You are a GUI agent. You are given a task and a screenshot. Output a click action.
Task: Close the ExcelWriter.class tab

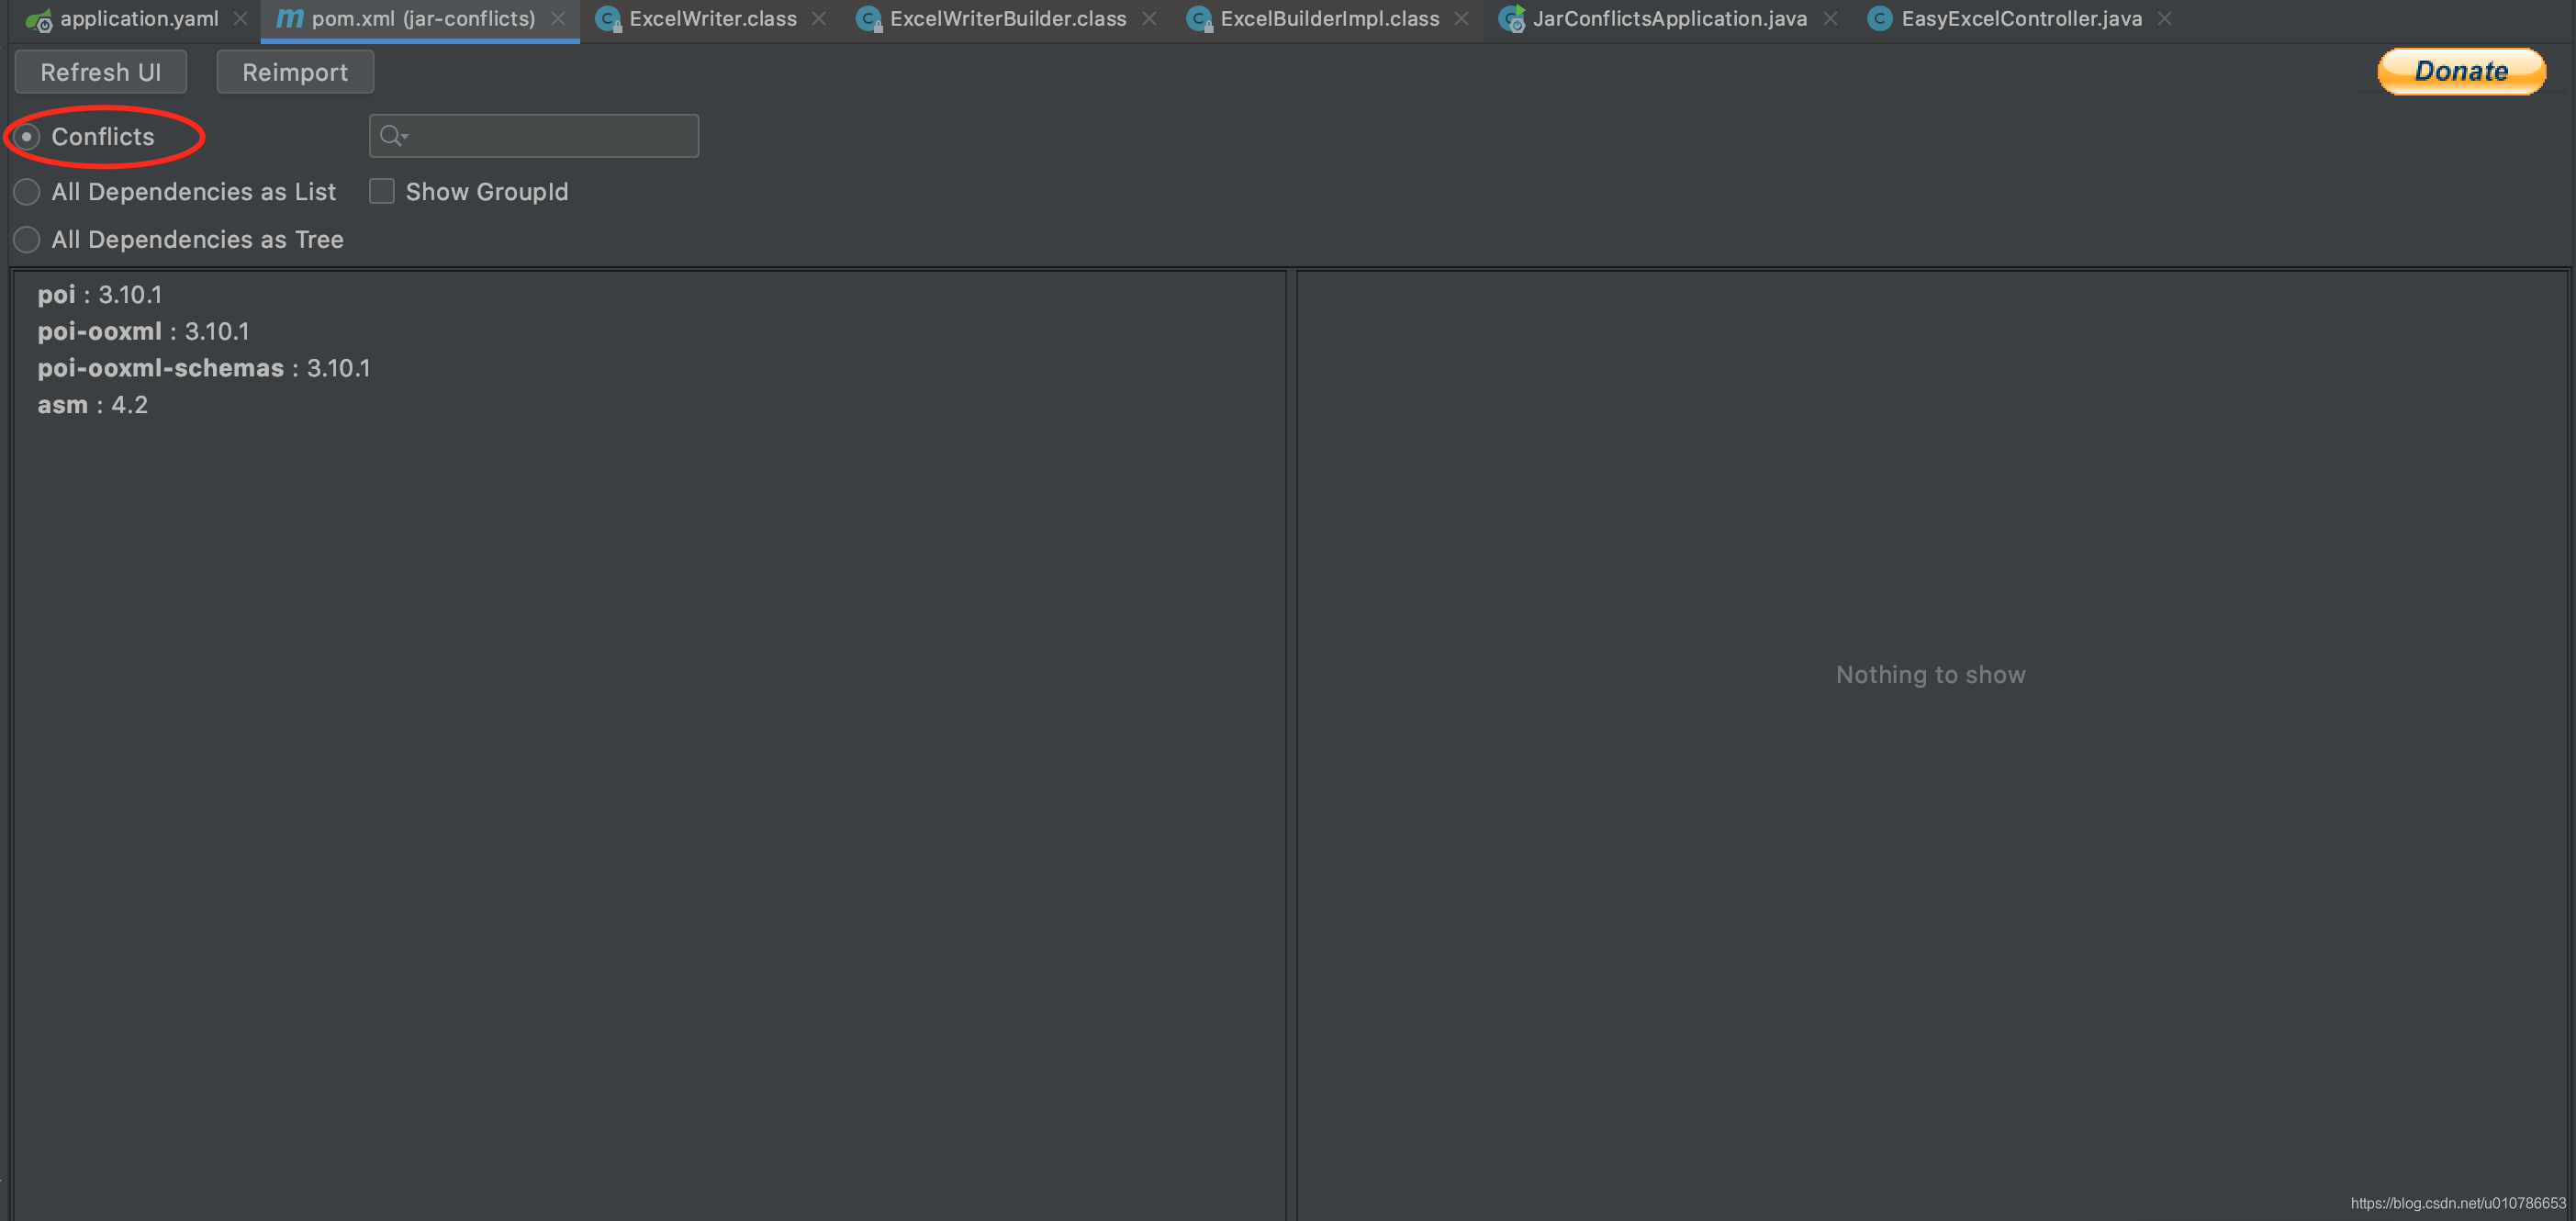[819, 18]
